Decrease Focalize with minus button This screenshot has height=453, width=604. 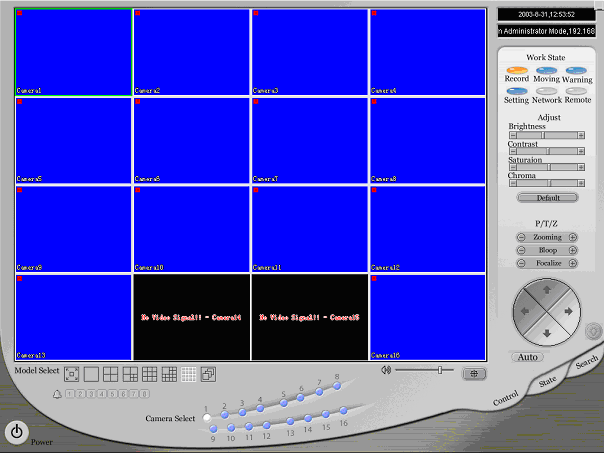coord(521,263)
